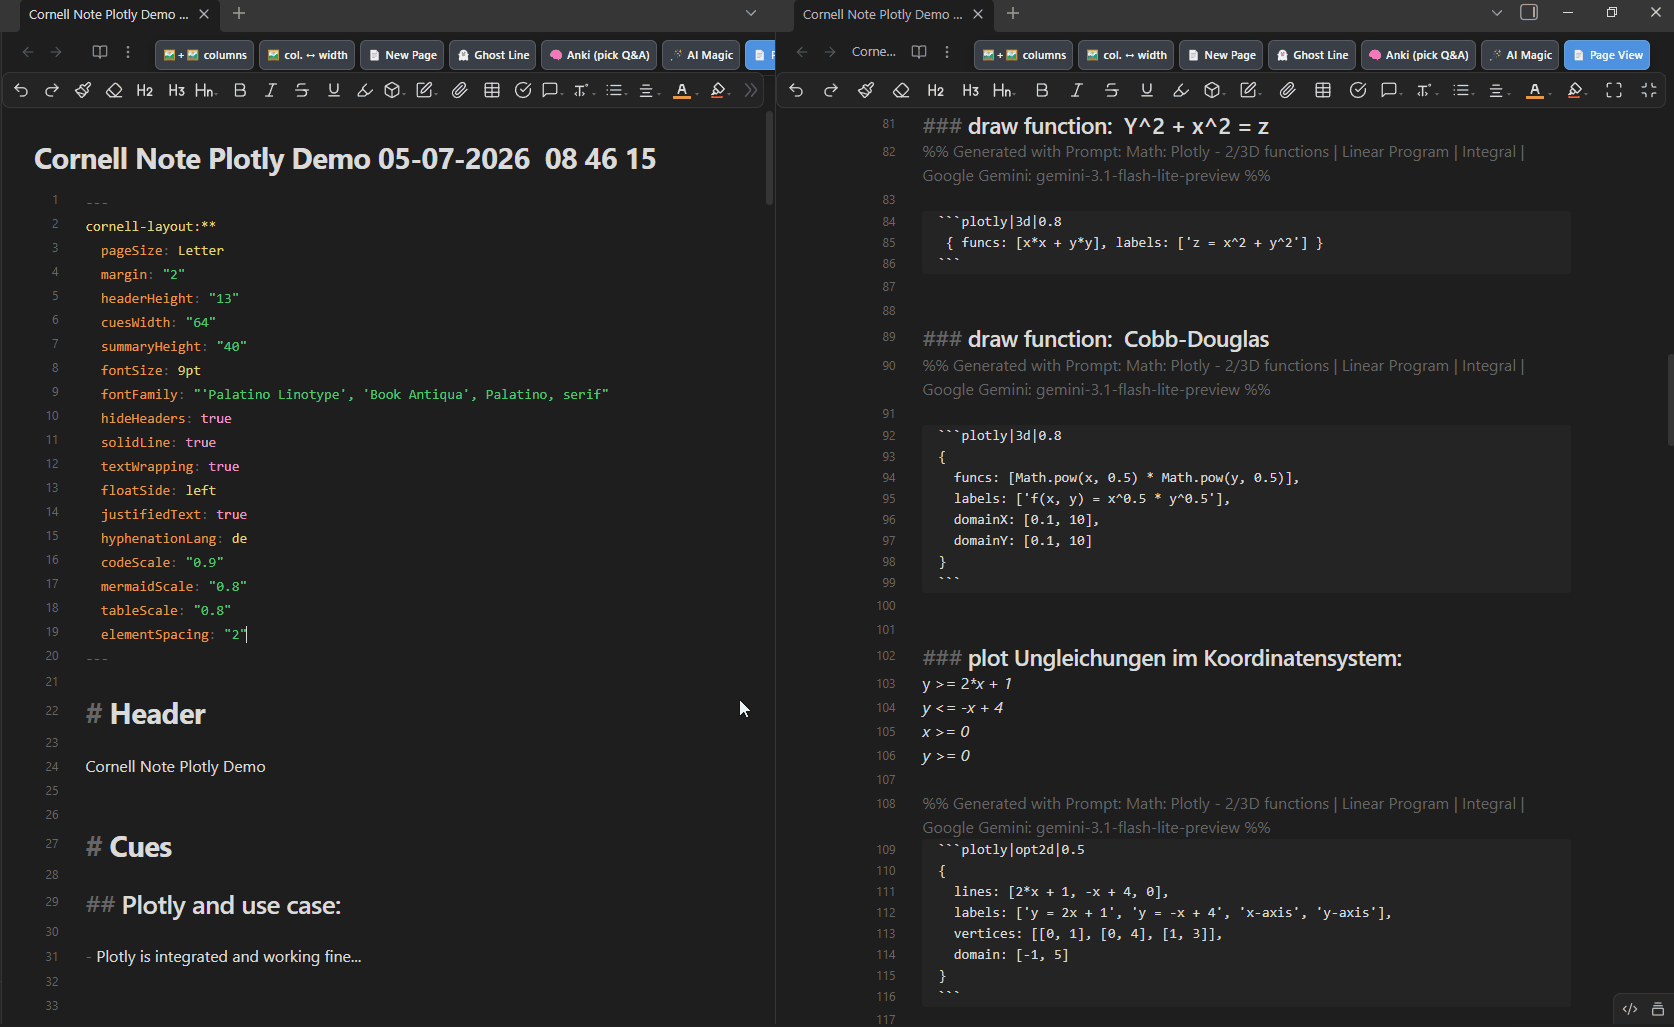Open Anki (pick Q&A) in left pane
This screenshot has width=1674, height=1027.
(599, 55)
